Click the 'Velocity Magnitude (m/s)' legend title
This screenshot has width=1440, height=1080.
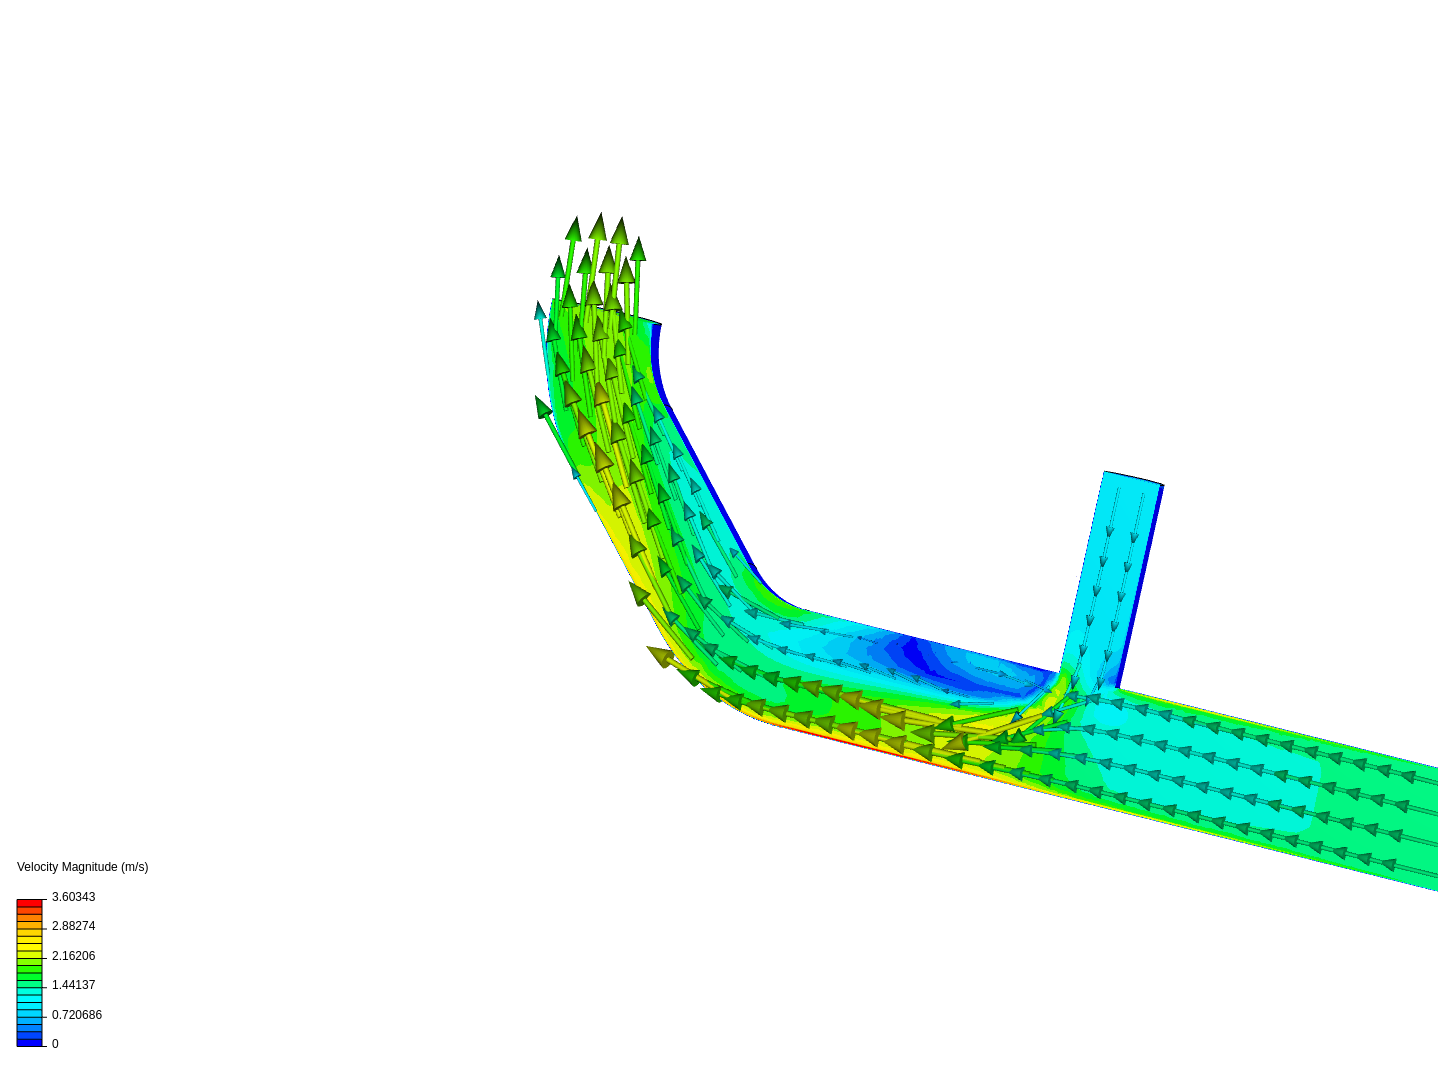(x=82, y=867)
